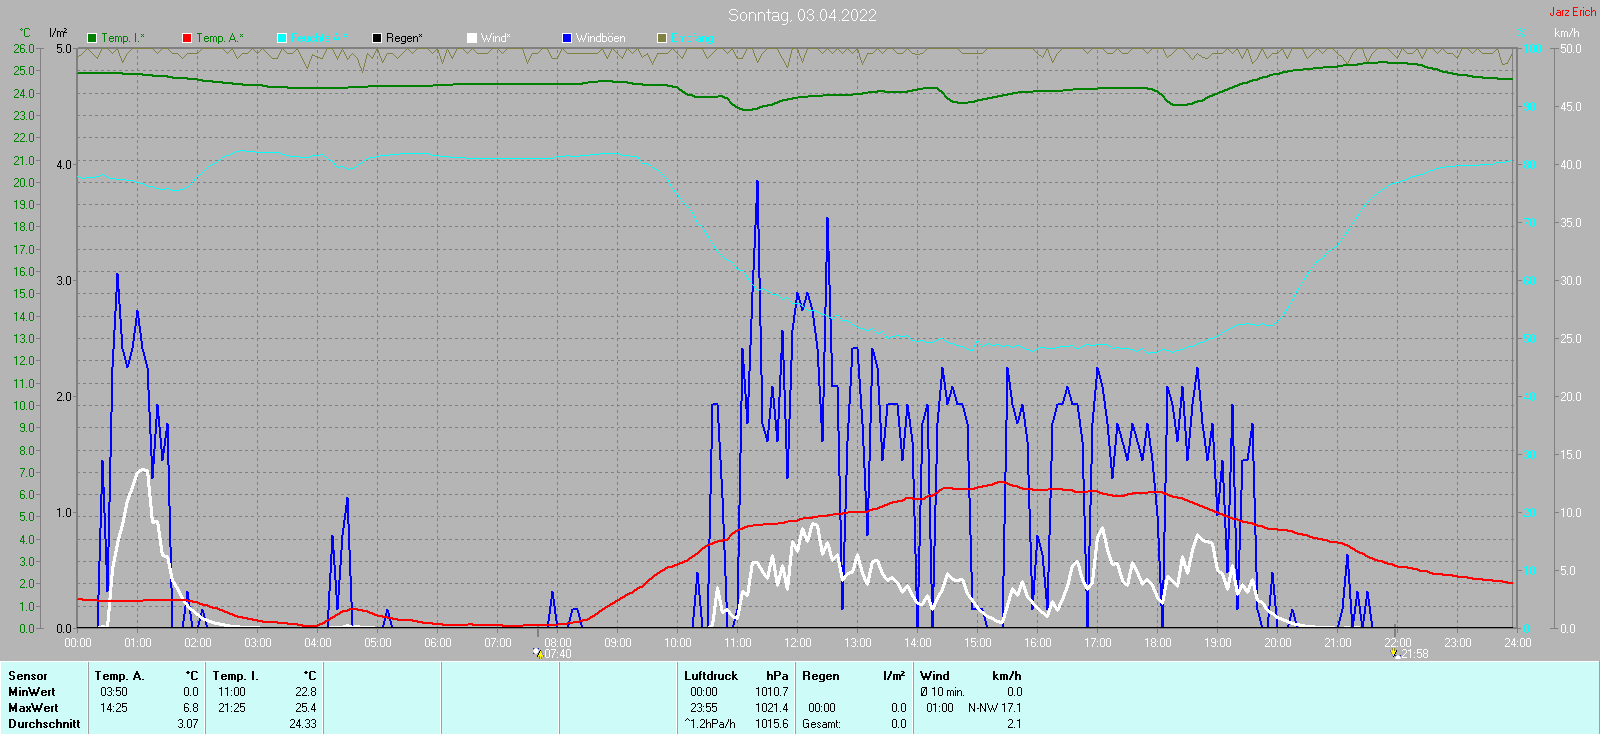
Task: Click the km/h axis unit at top right
Action: [1566, 33]
